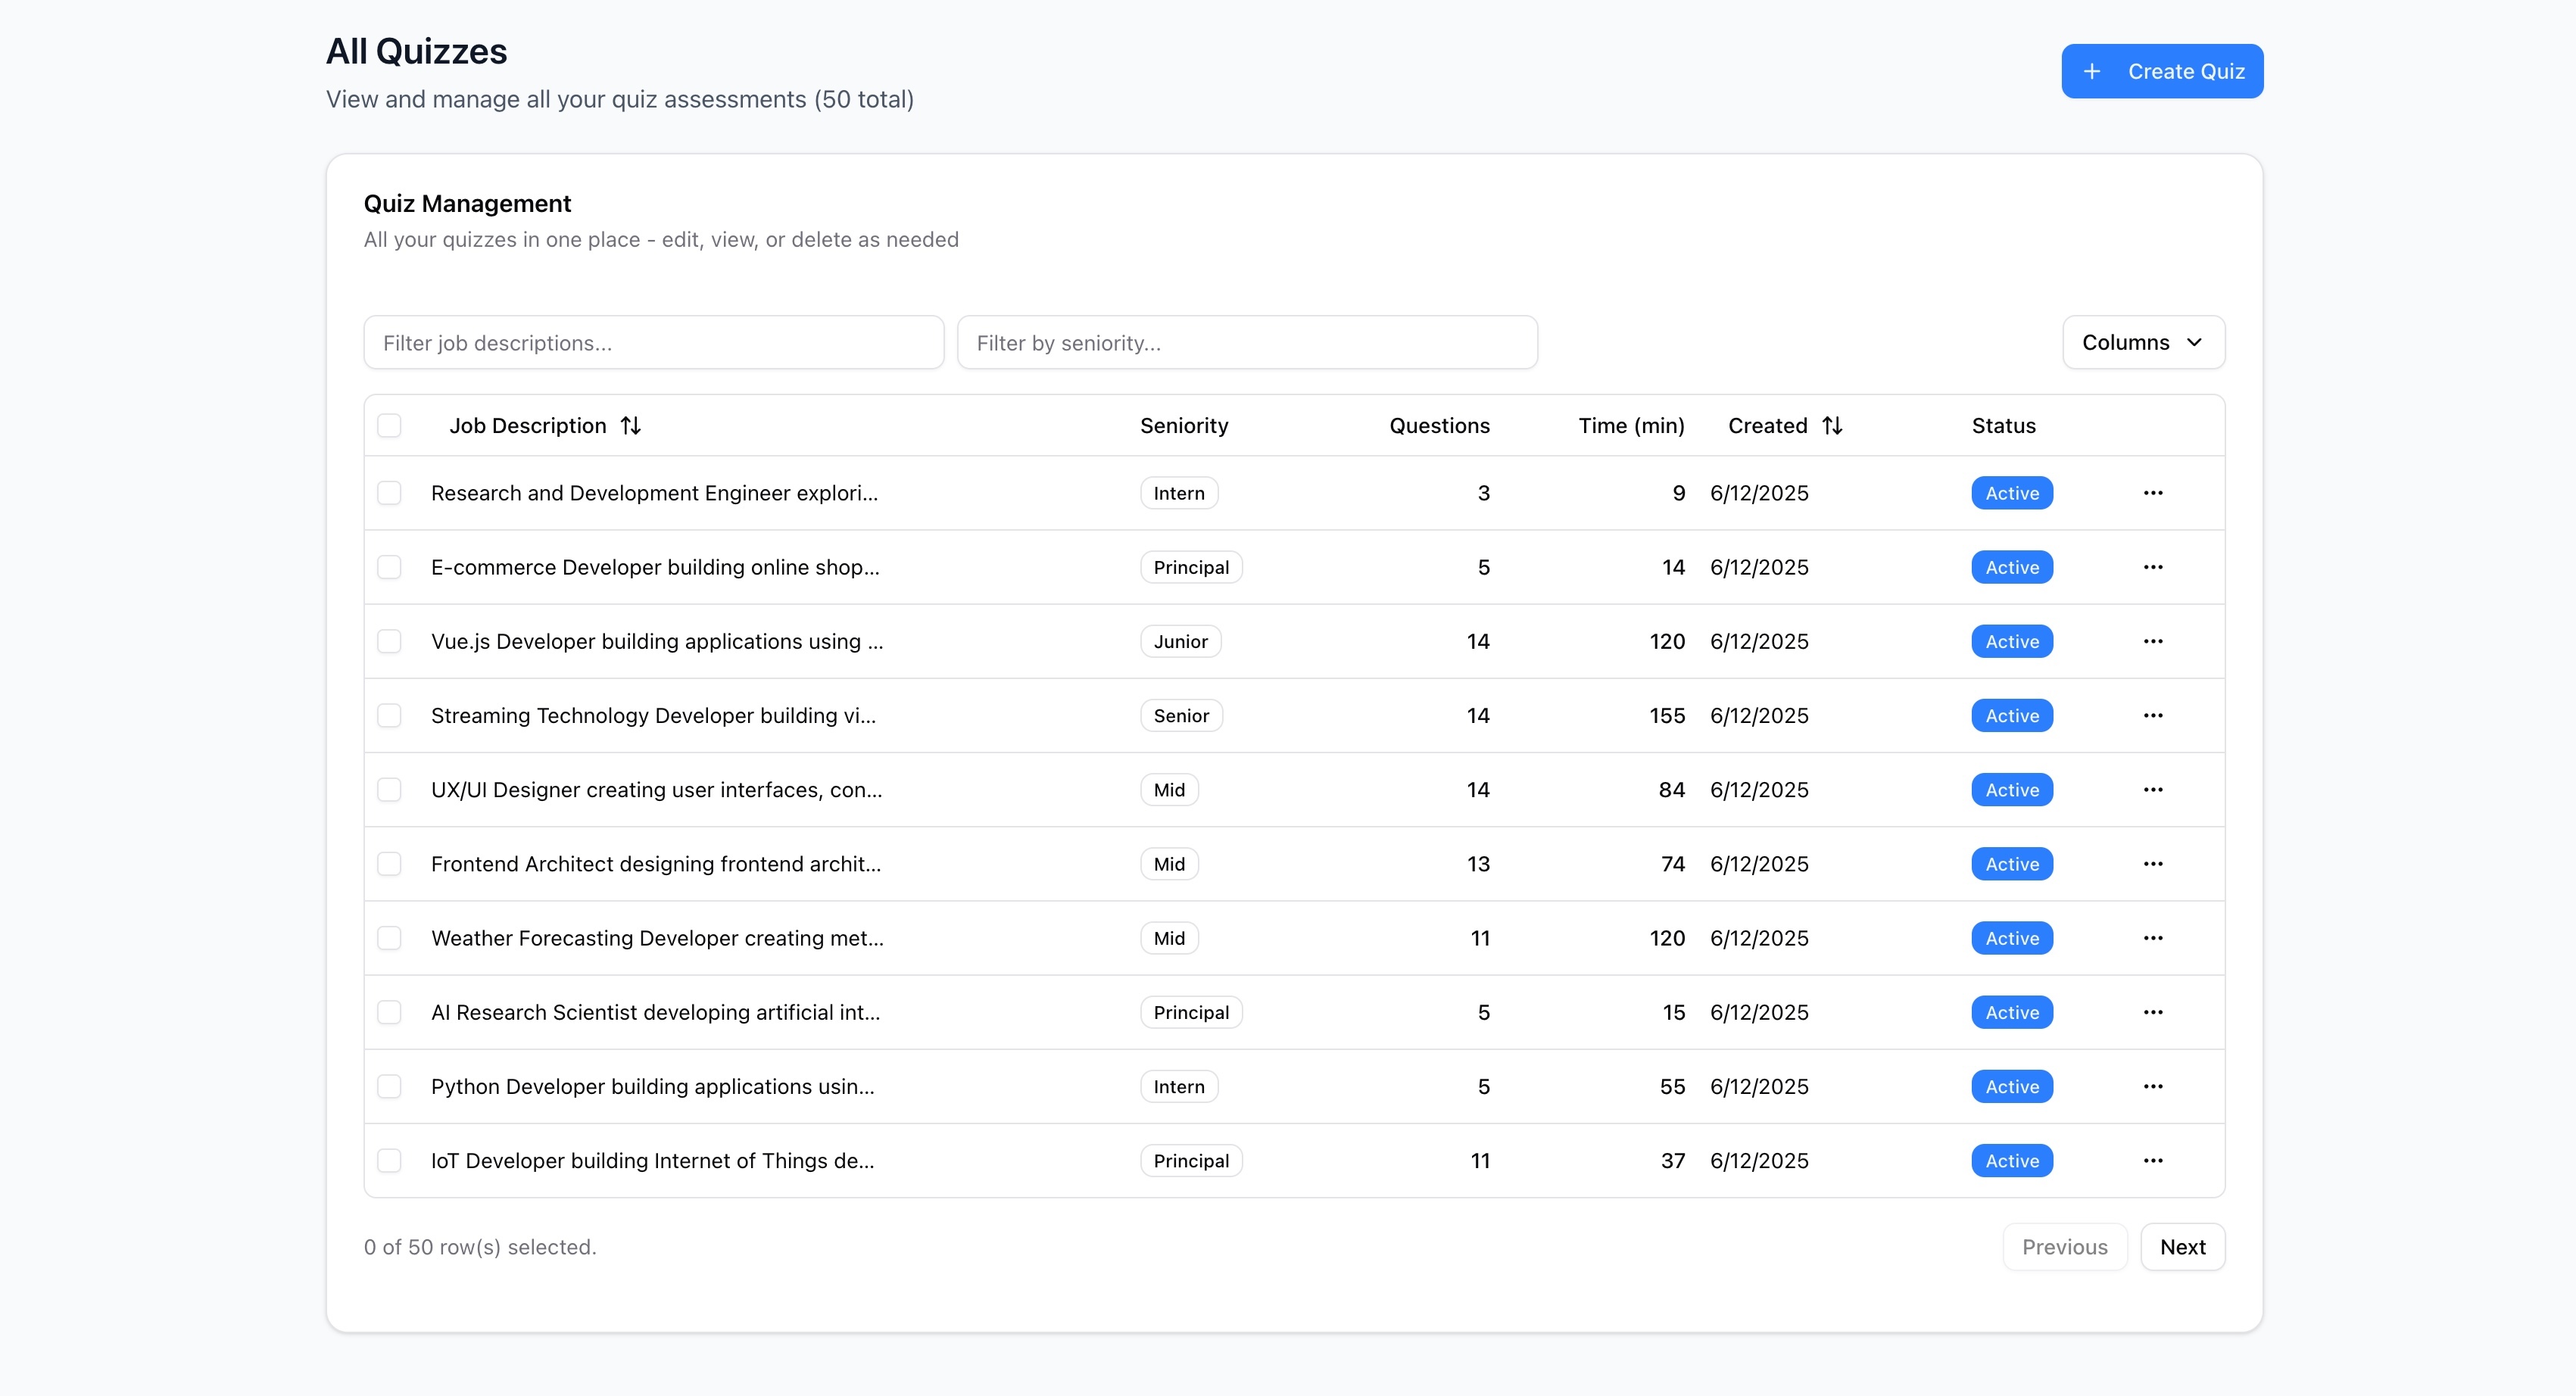Check the Frontend Architect row checkbox
The height and width of the screenshot is (1396, 2576).
coord(389,864)
